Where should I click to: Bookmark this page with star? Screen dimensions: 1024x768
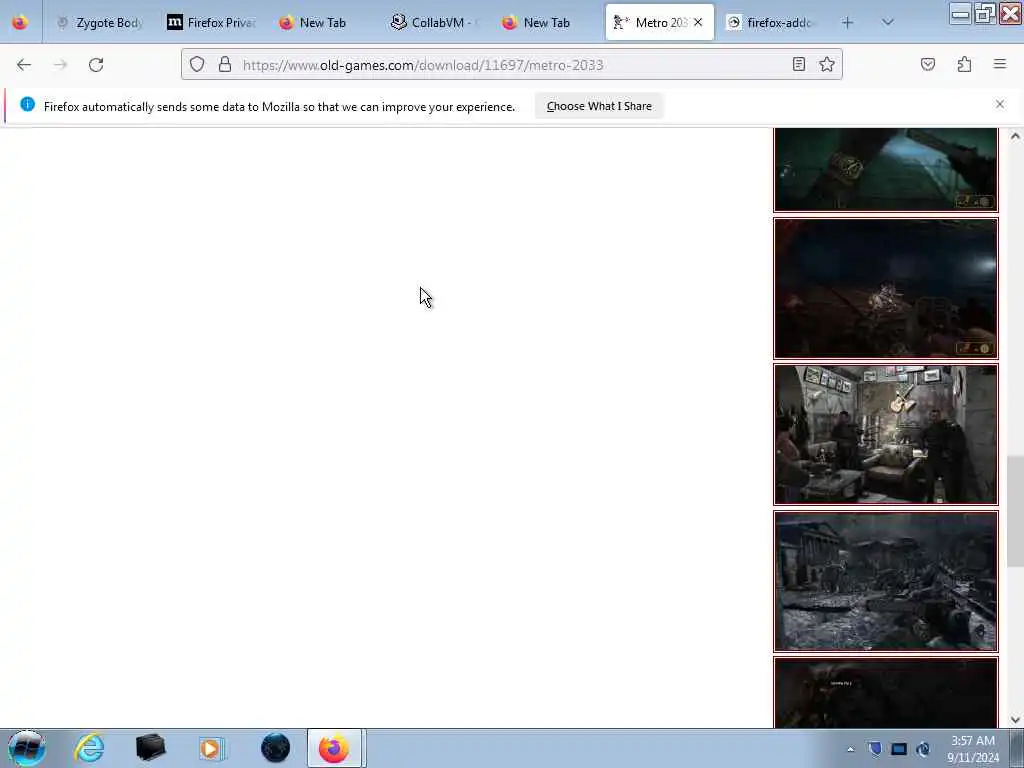tap(827, 64)
